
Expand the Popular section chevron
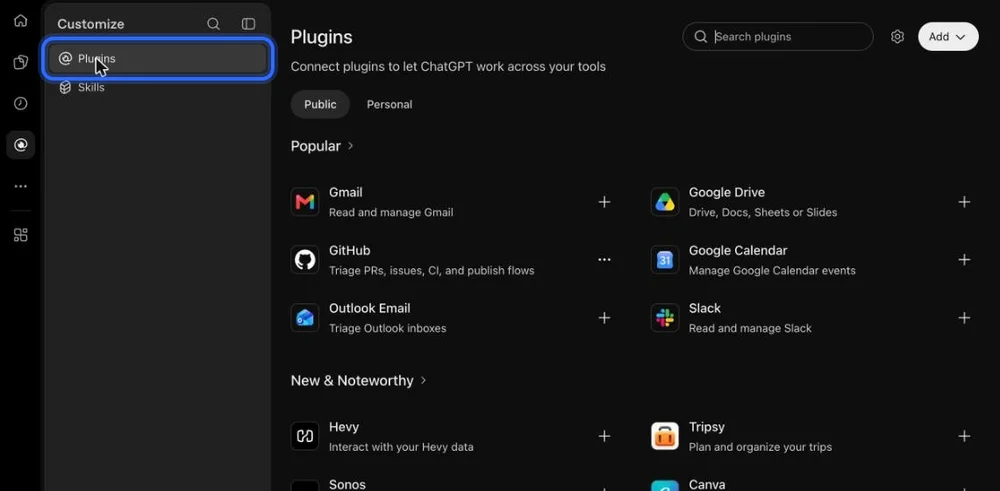[x=350, y=146]
